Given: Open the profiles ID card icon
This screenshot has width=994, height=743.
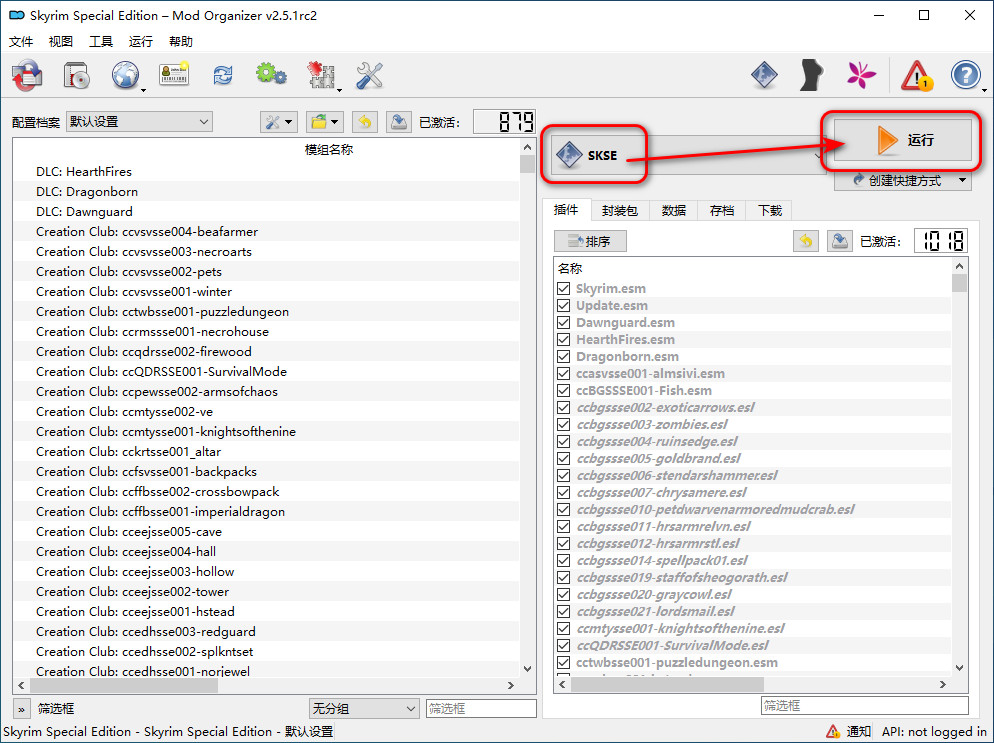Looking at the screenshot, I should point(174,75).
